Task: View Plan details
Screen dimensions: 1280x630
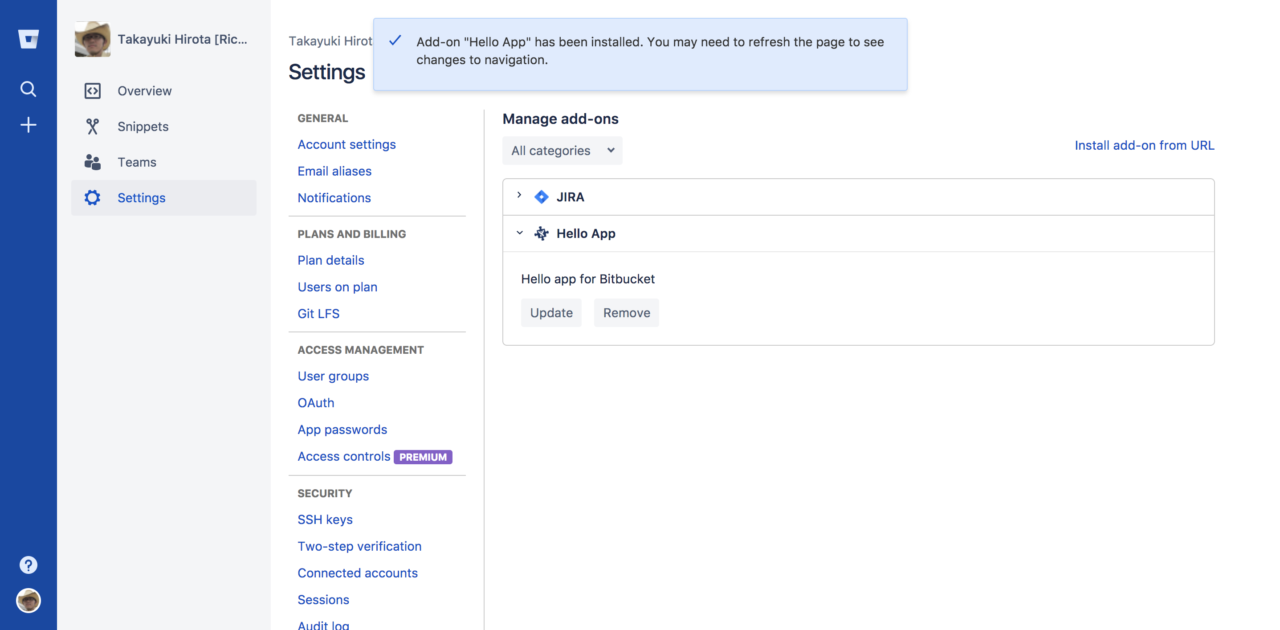Action: point(331,260)
